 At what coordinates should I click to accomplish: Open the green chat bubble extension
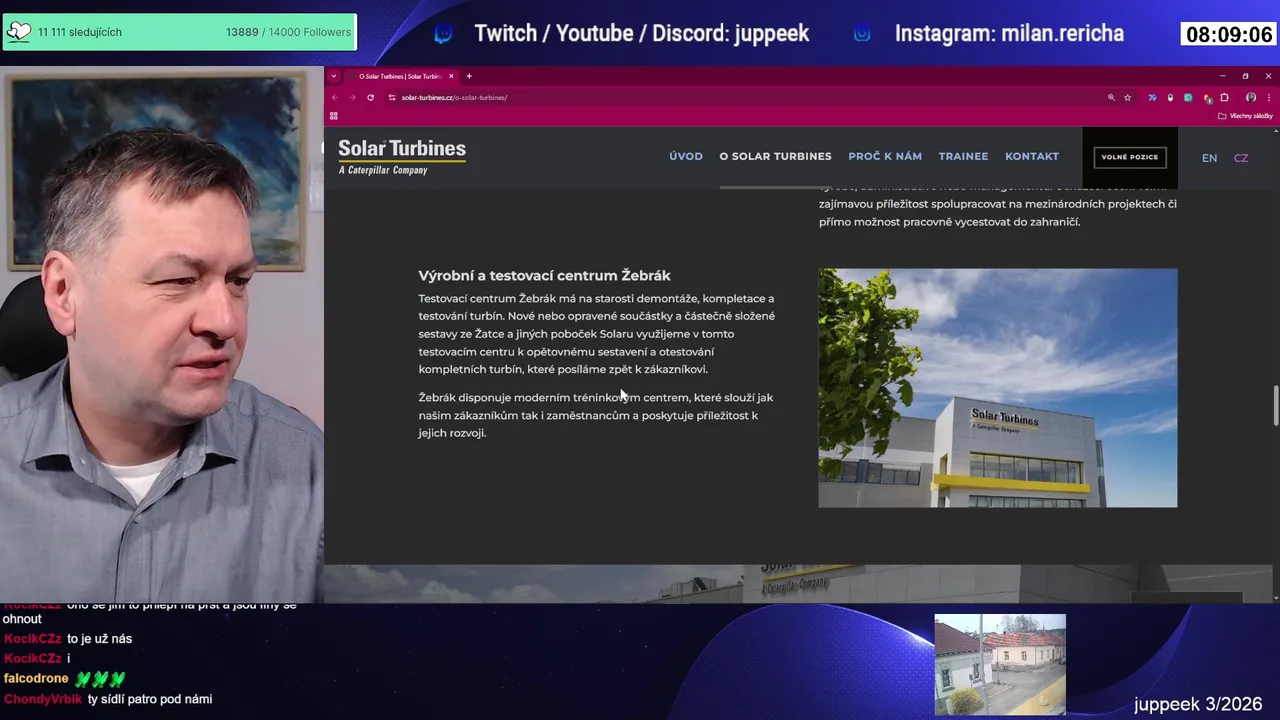coord(1188,97)
